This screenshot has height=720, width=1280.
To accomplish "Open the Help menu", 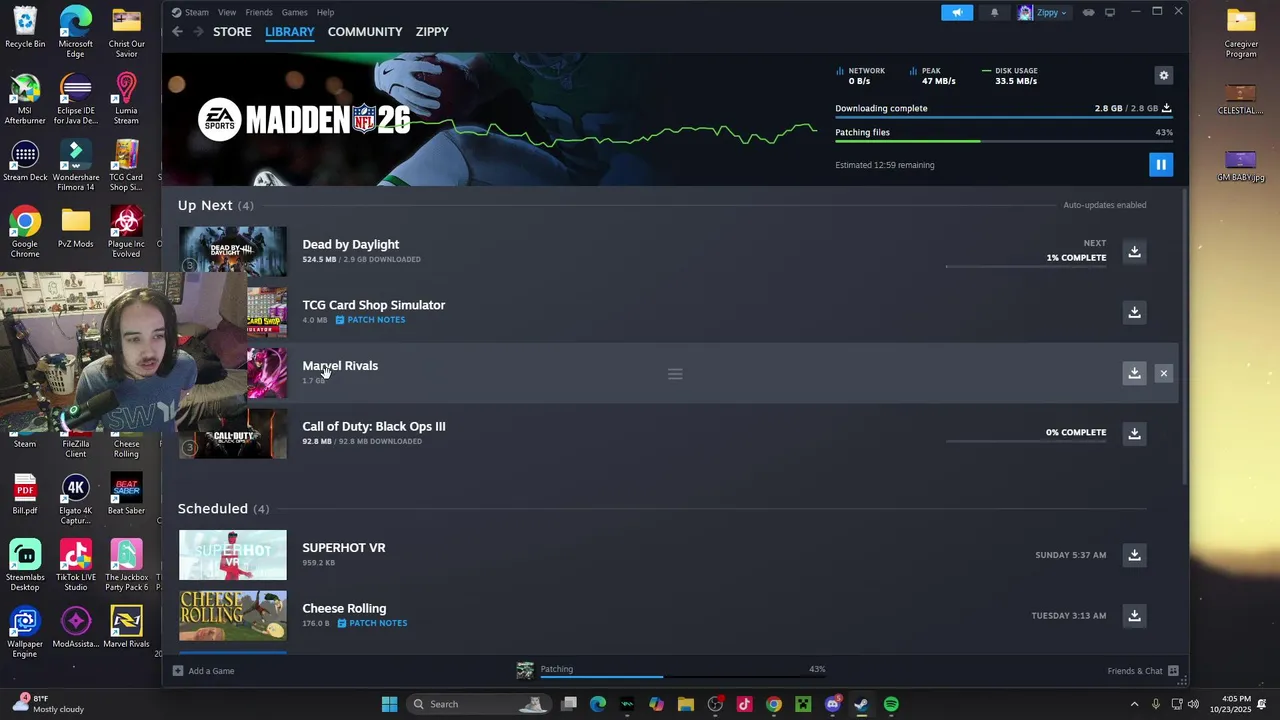I will coord(325,12).
